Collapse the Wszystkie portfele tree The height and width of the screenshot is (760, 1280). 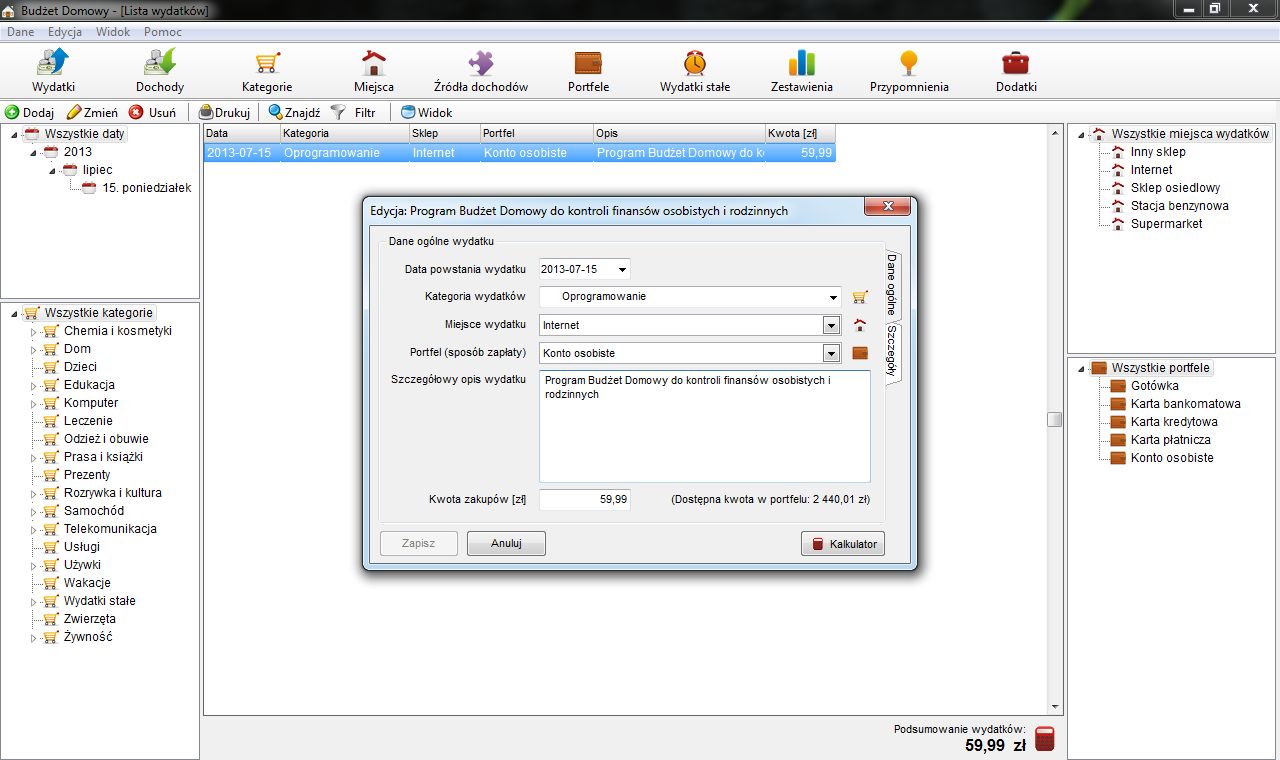[x=1082, y=368]
